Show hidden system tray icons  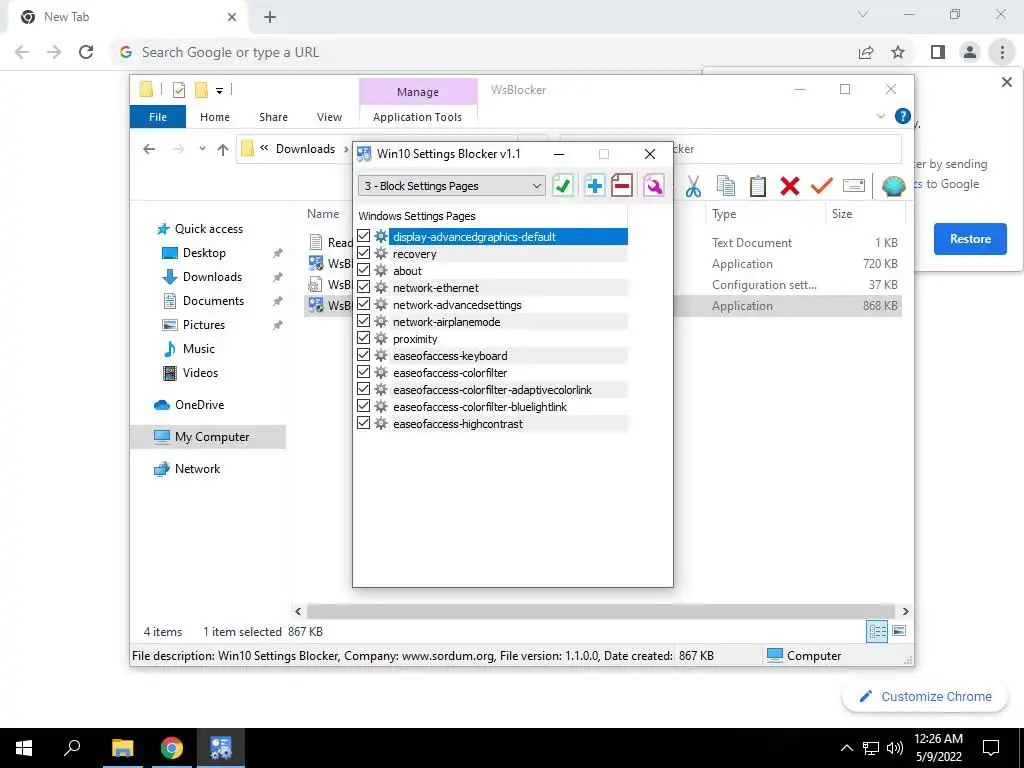pyautogui.click(x=846, y=748)
